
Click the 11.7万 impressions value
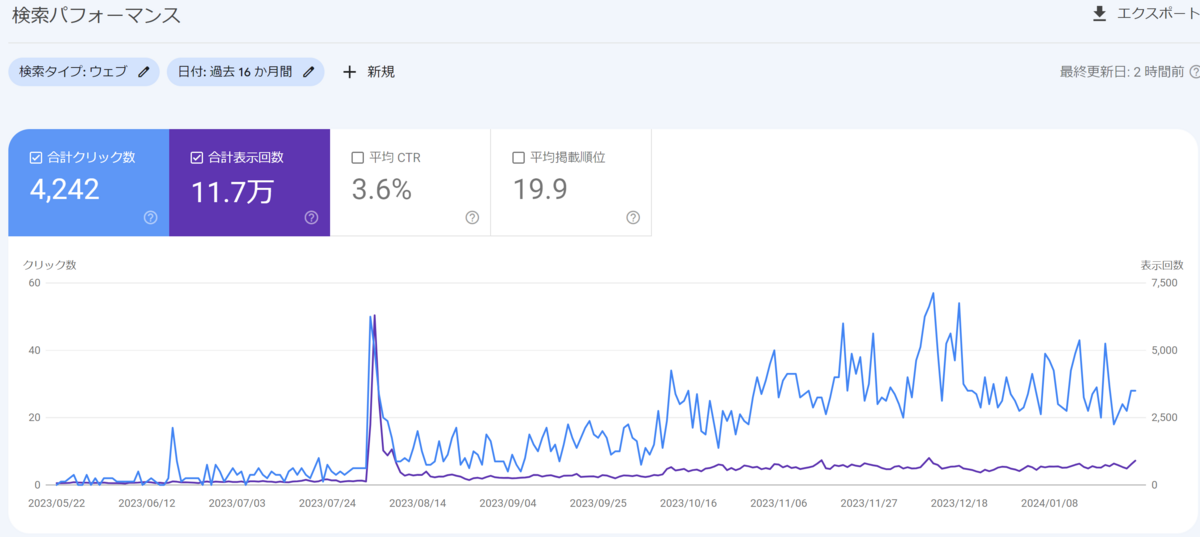click(x=231, y=191)
